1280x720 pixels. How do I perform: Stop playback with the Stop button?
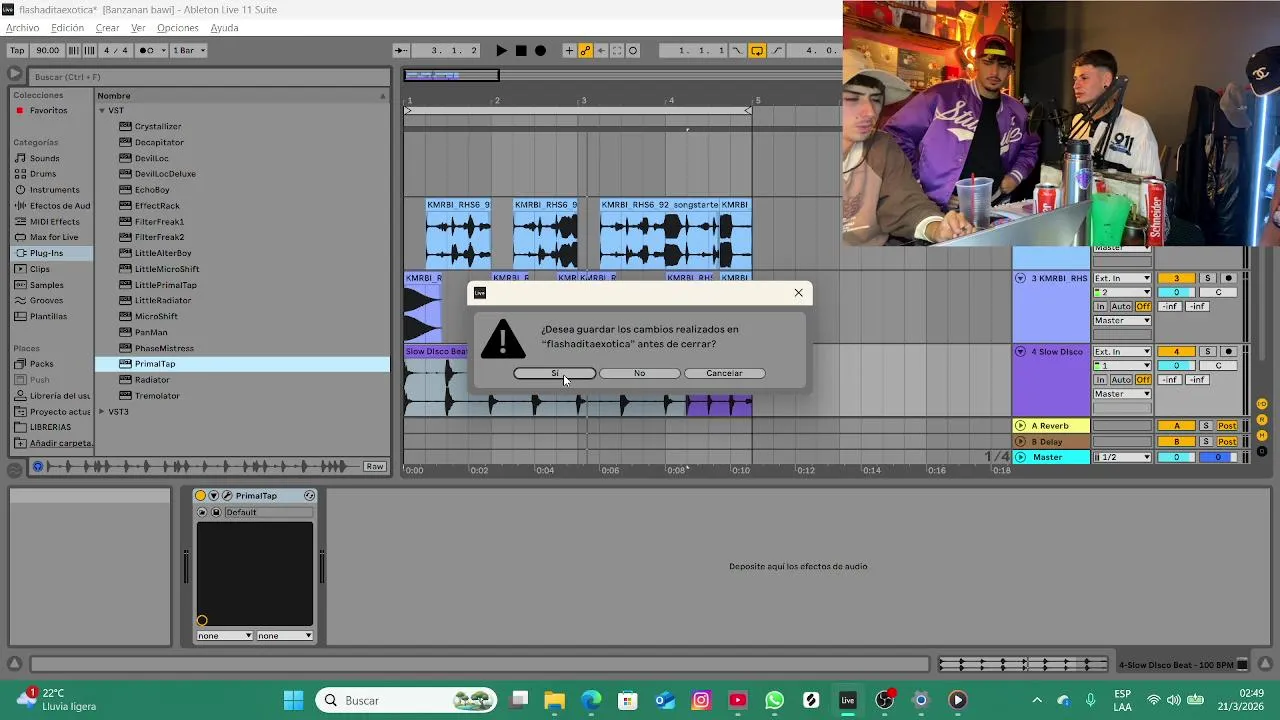click(x=521, y=51)
